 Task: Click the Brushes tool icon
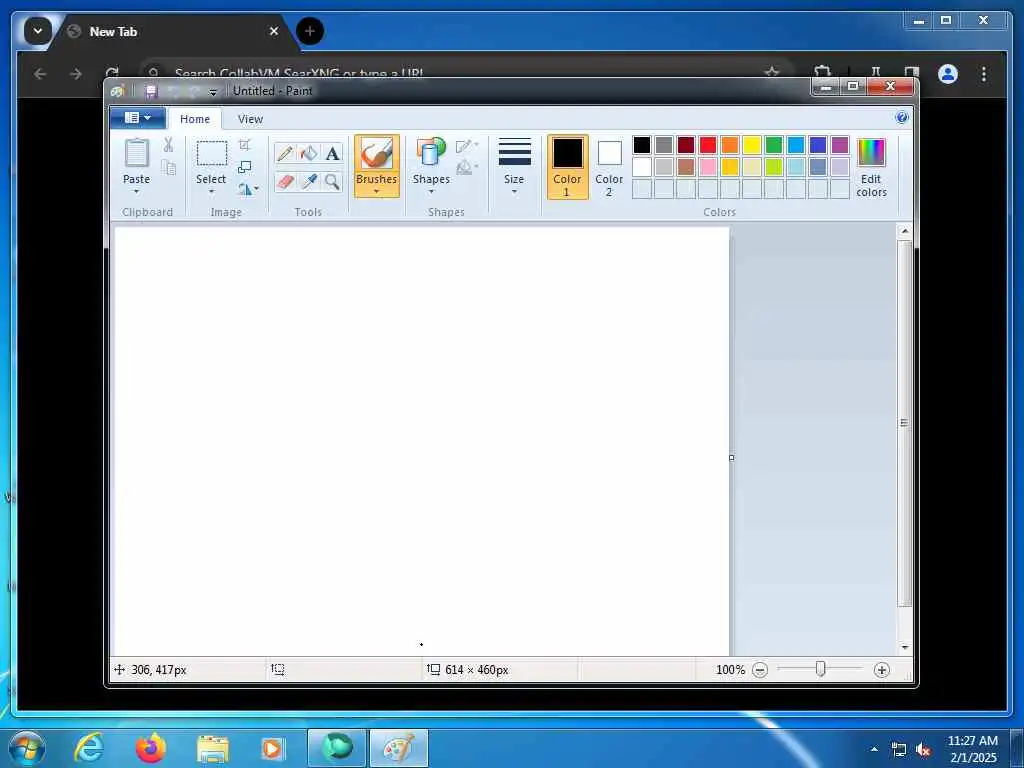click(377, 155)
